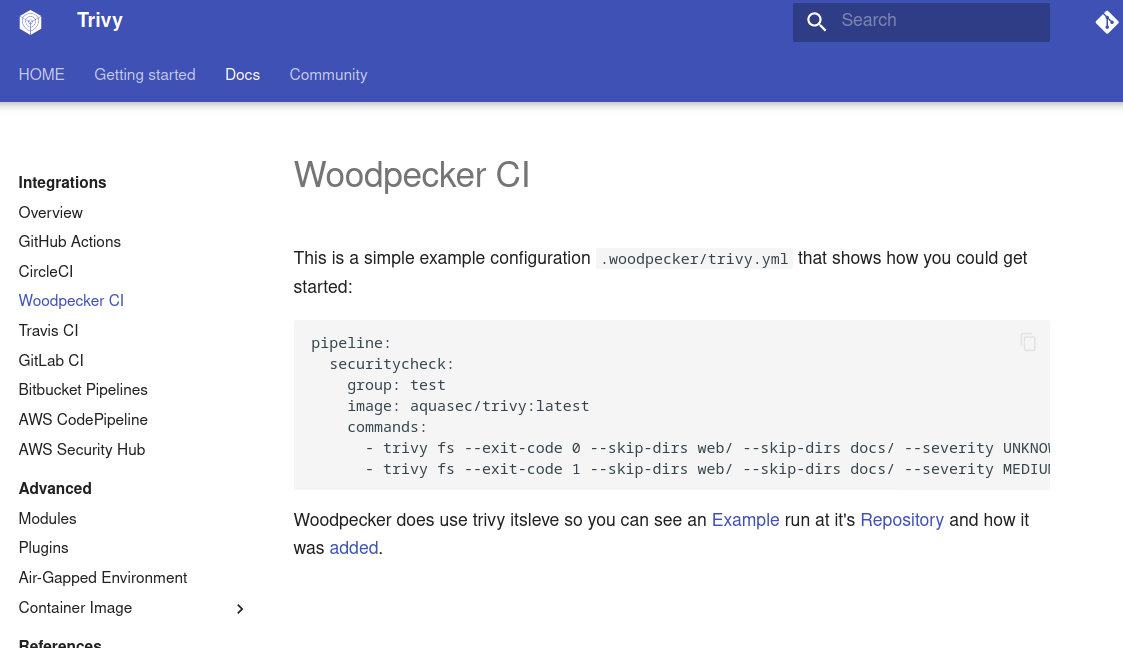1123x648 pixels.
Task: Click the 'securitycheck:' code line
Action: 392,364
